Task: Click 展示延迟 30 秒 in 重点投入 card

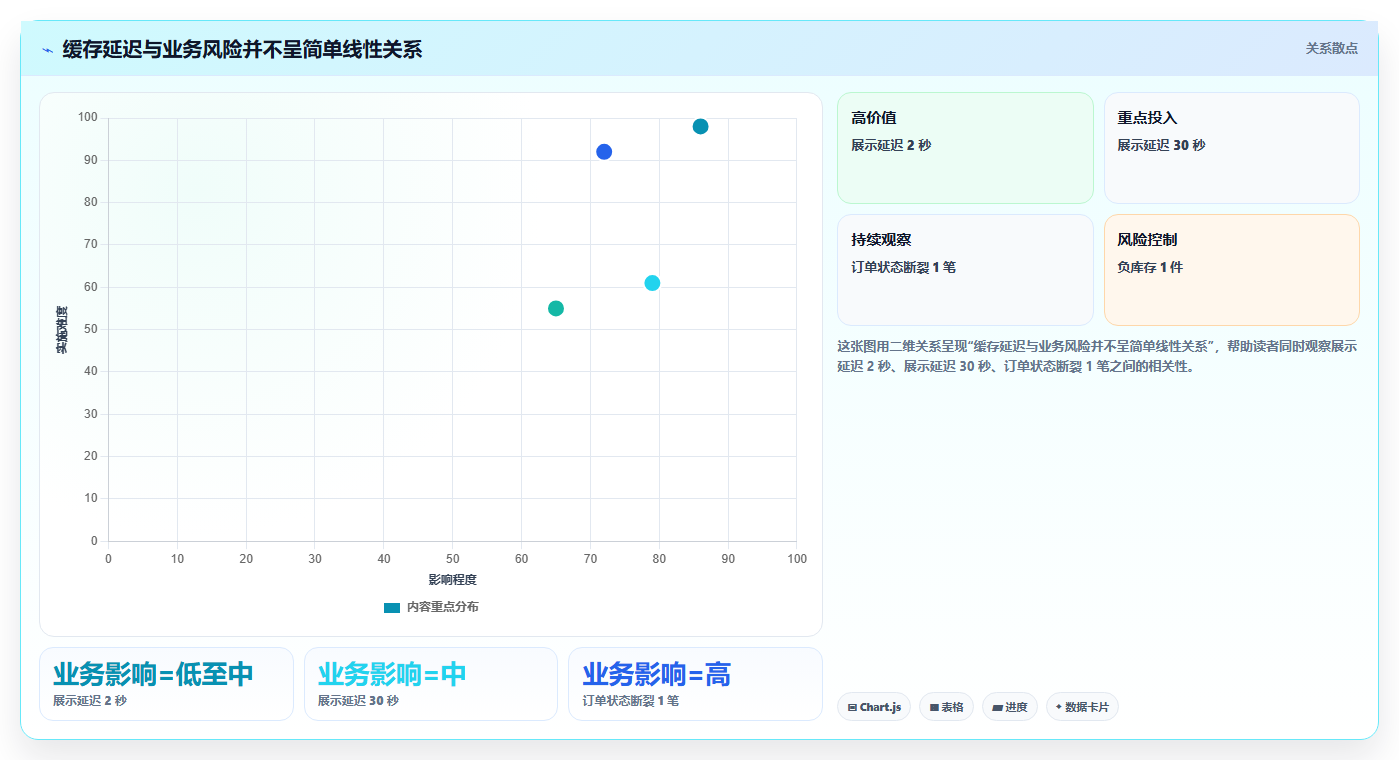Action: pos(1161,146)
